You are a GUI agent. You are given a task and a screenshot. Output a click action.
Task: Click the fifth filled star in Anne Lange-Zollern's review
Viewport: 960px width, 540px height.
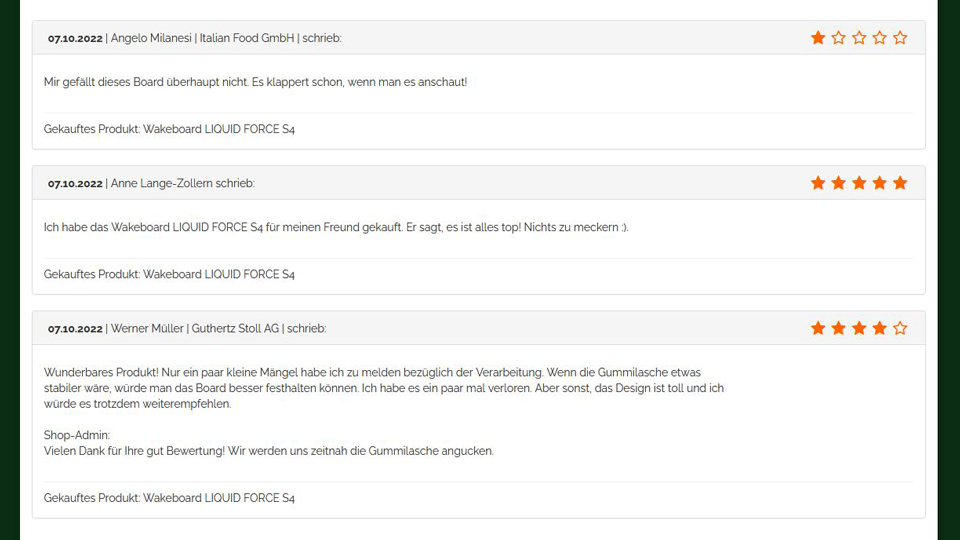900,183
